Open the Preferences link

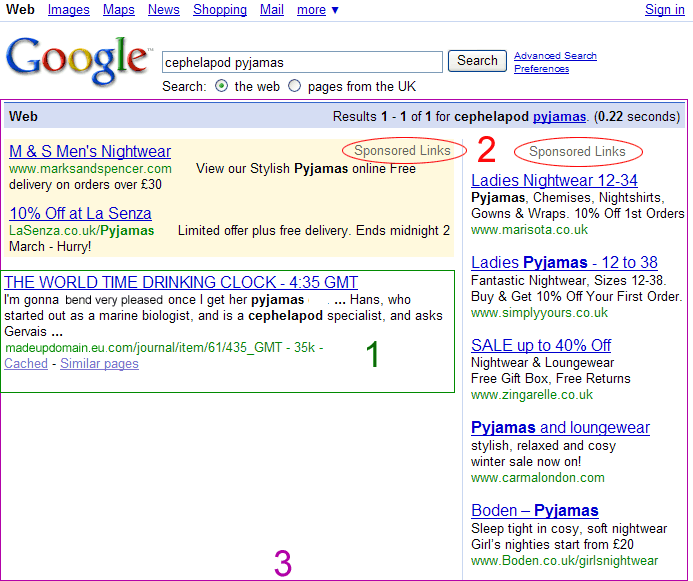point(541,69)
